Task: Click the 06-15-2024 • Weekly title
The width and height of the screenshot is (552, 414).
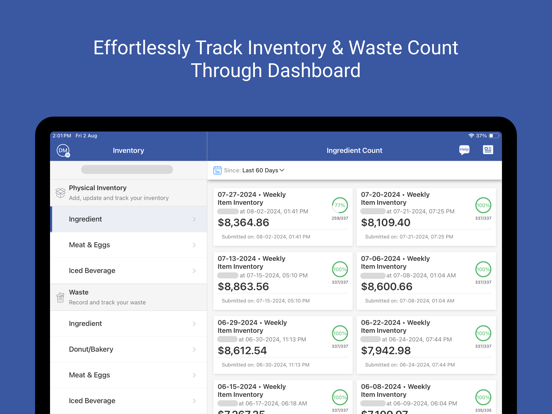Action: coord(252,387)
